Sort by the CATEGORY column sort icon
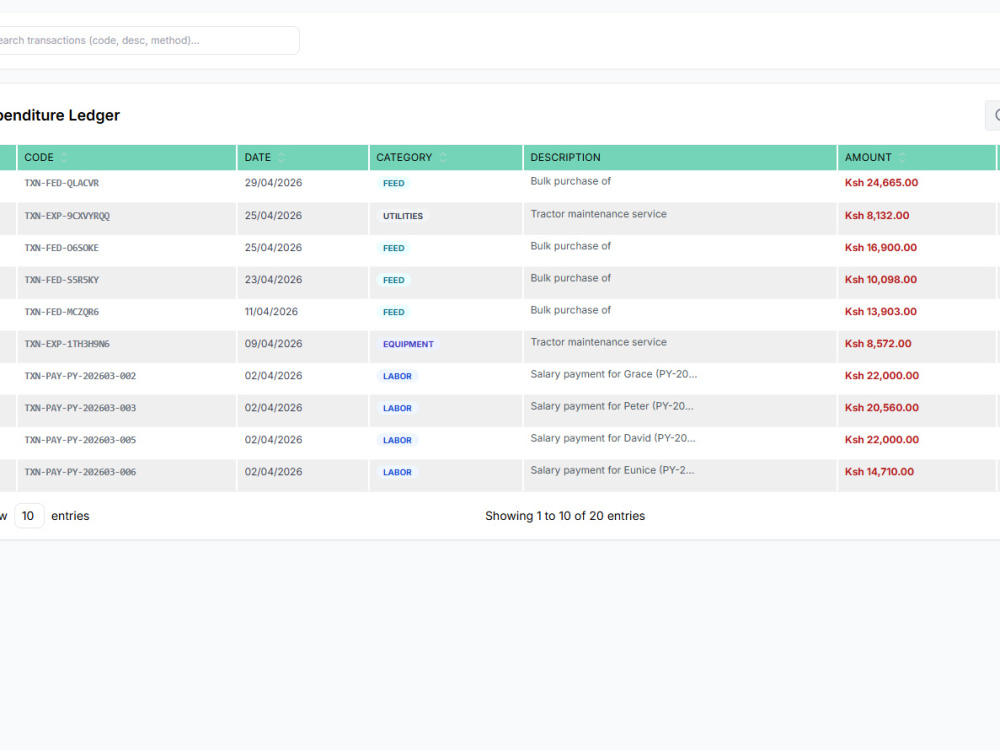The height and width of the screenshot is (750, 1000). 443,158
